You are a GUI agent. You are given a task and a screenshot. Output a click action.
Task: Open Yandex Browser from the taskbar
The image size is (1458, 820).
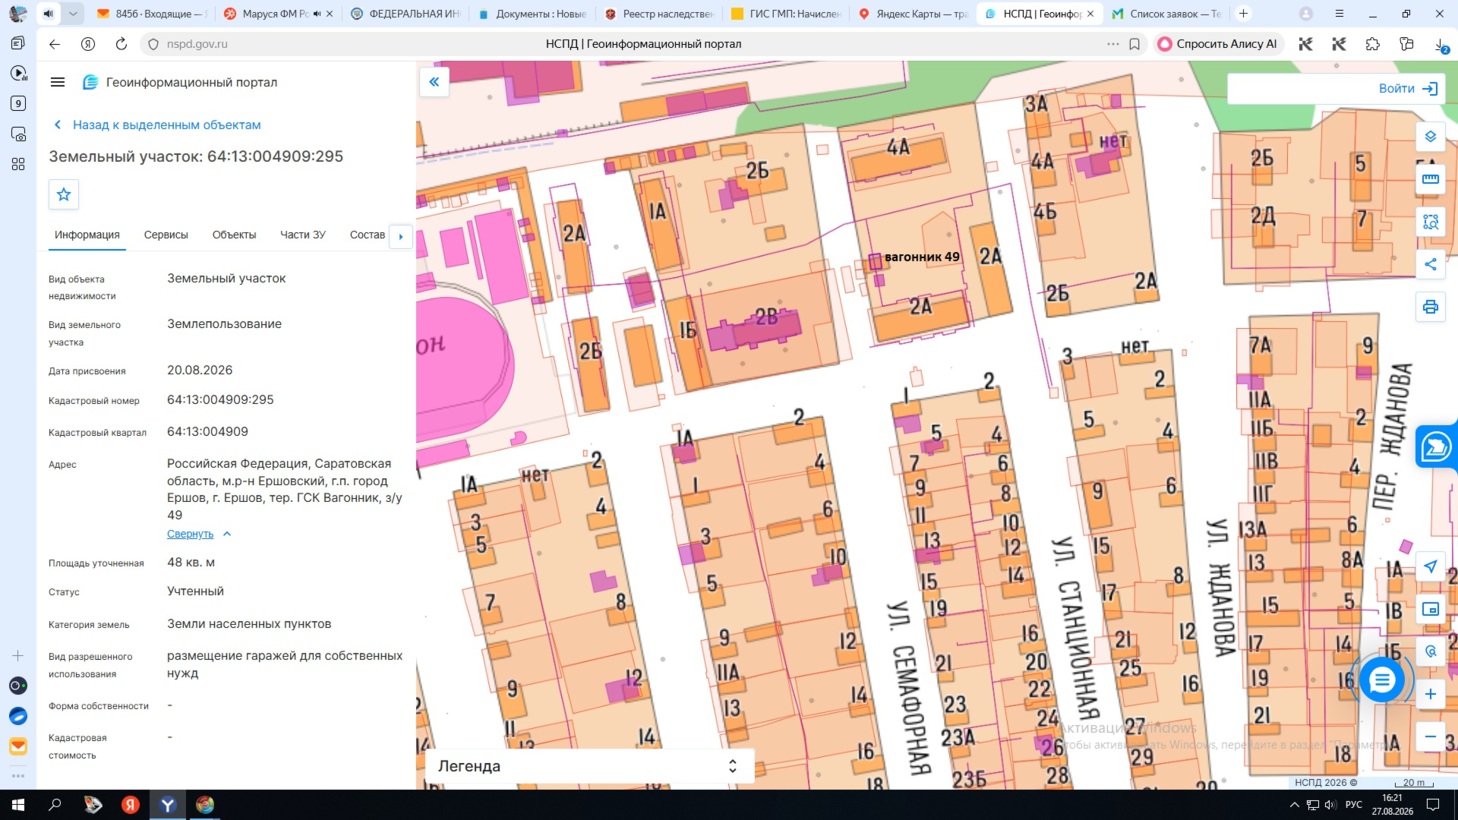tap(168, 805)
